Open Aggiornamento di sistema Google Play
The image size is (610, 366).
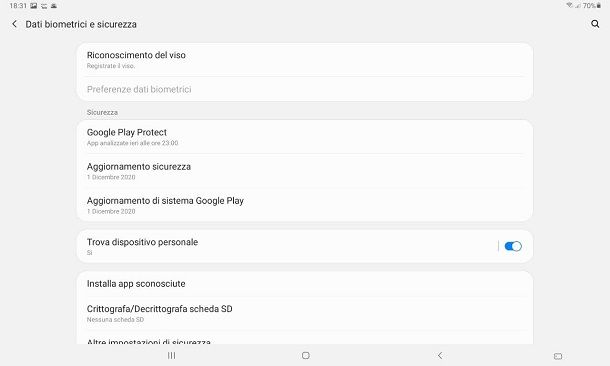tap(305, 205)
